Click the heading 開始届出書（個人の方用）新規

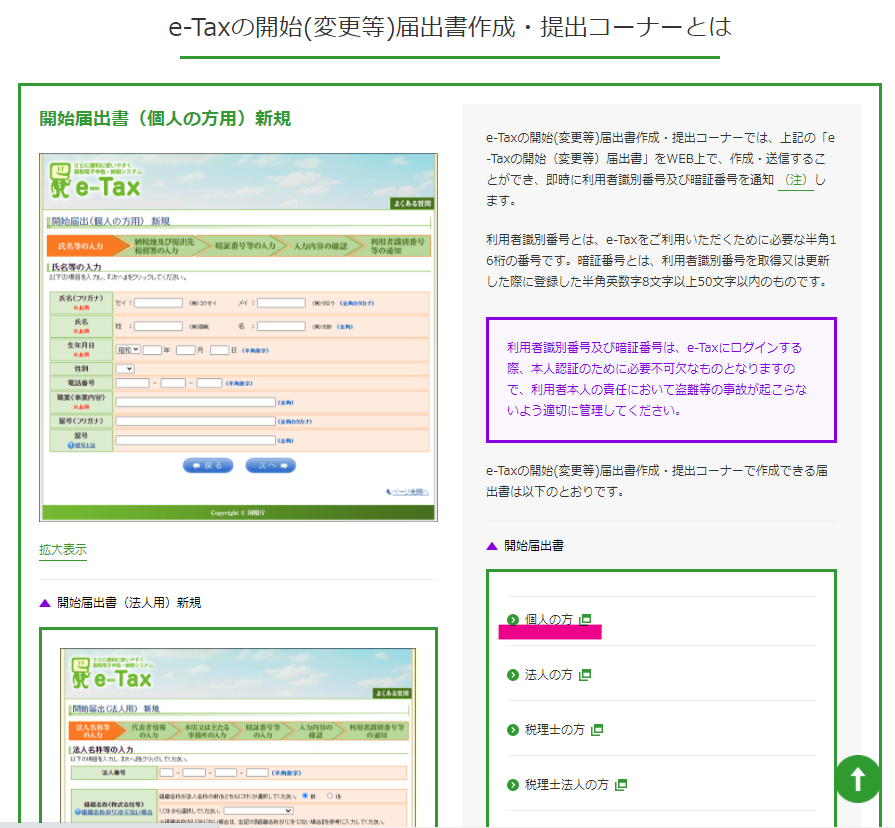[x=165, y=119]
